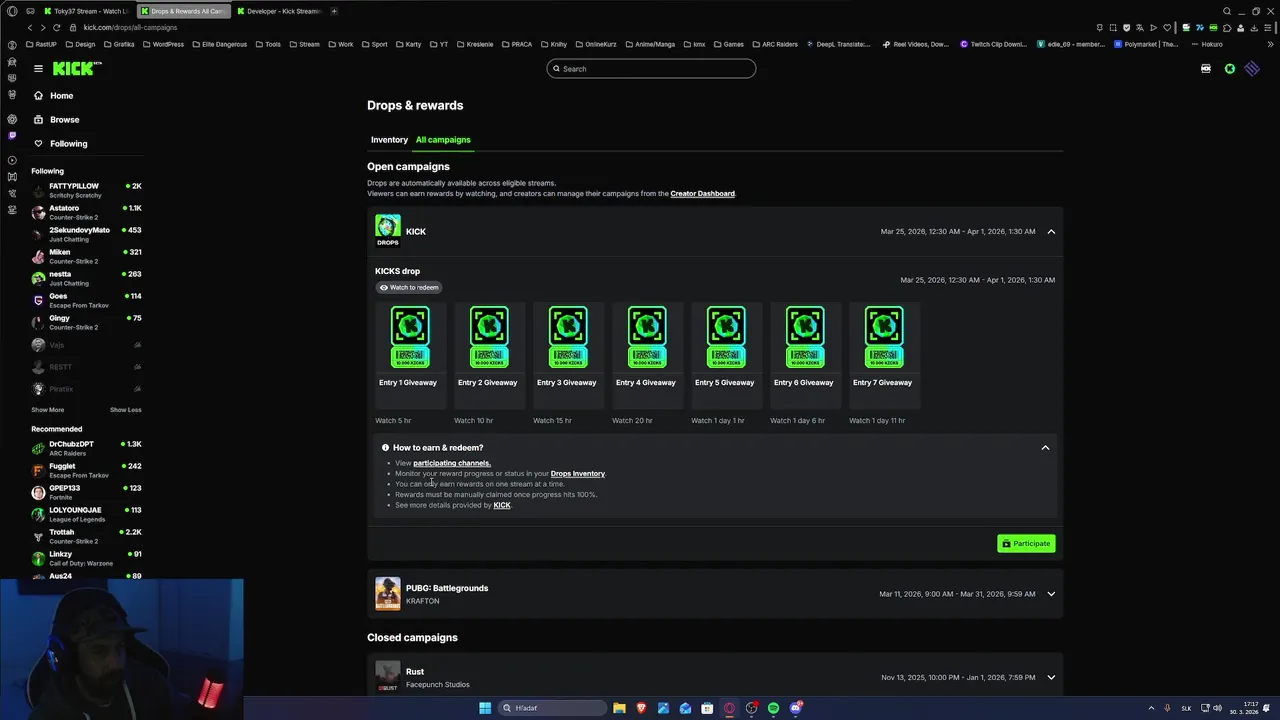Screen dimensions: 1280x720
Task: Click the Participate button
Action: [1026, 544]
